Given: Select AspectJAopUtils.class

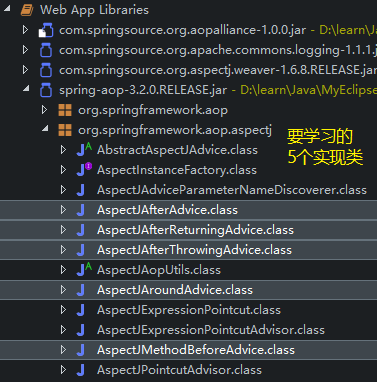Looking at the screenshot, I should pos(159,270).
